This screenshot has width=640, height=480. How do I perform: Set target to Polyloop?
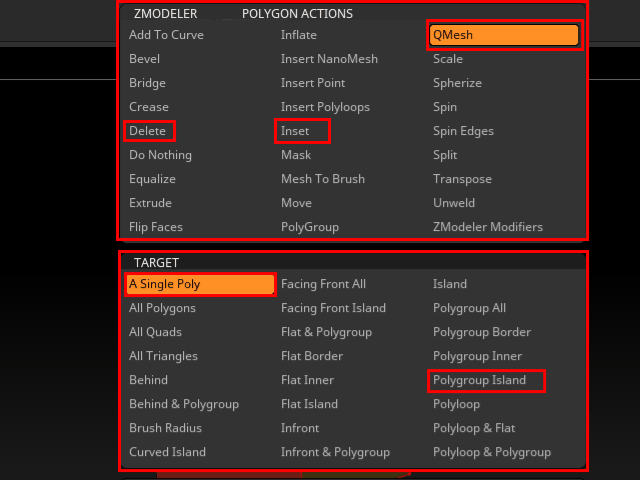(456, 404)
